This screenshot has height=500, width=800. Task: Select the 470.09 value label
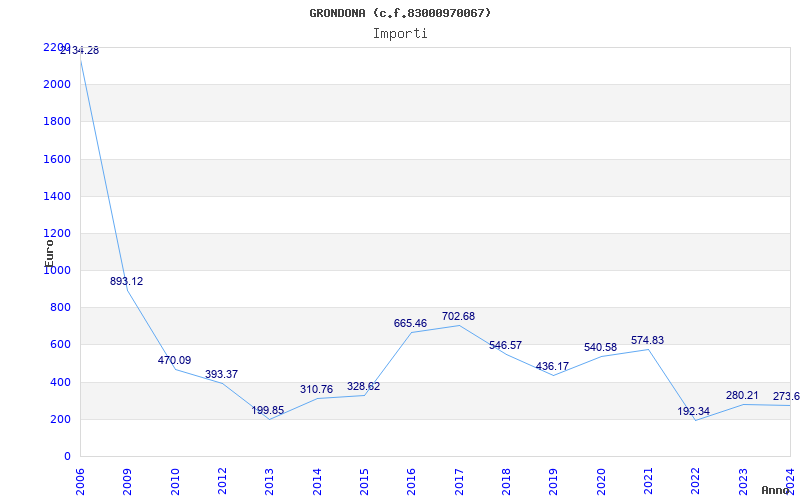[x=174, y=360]
